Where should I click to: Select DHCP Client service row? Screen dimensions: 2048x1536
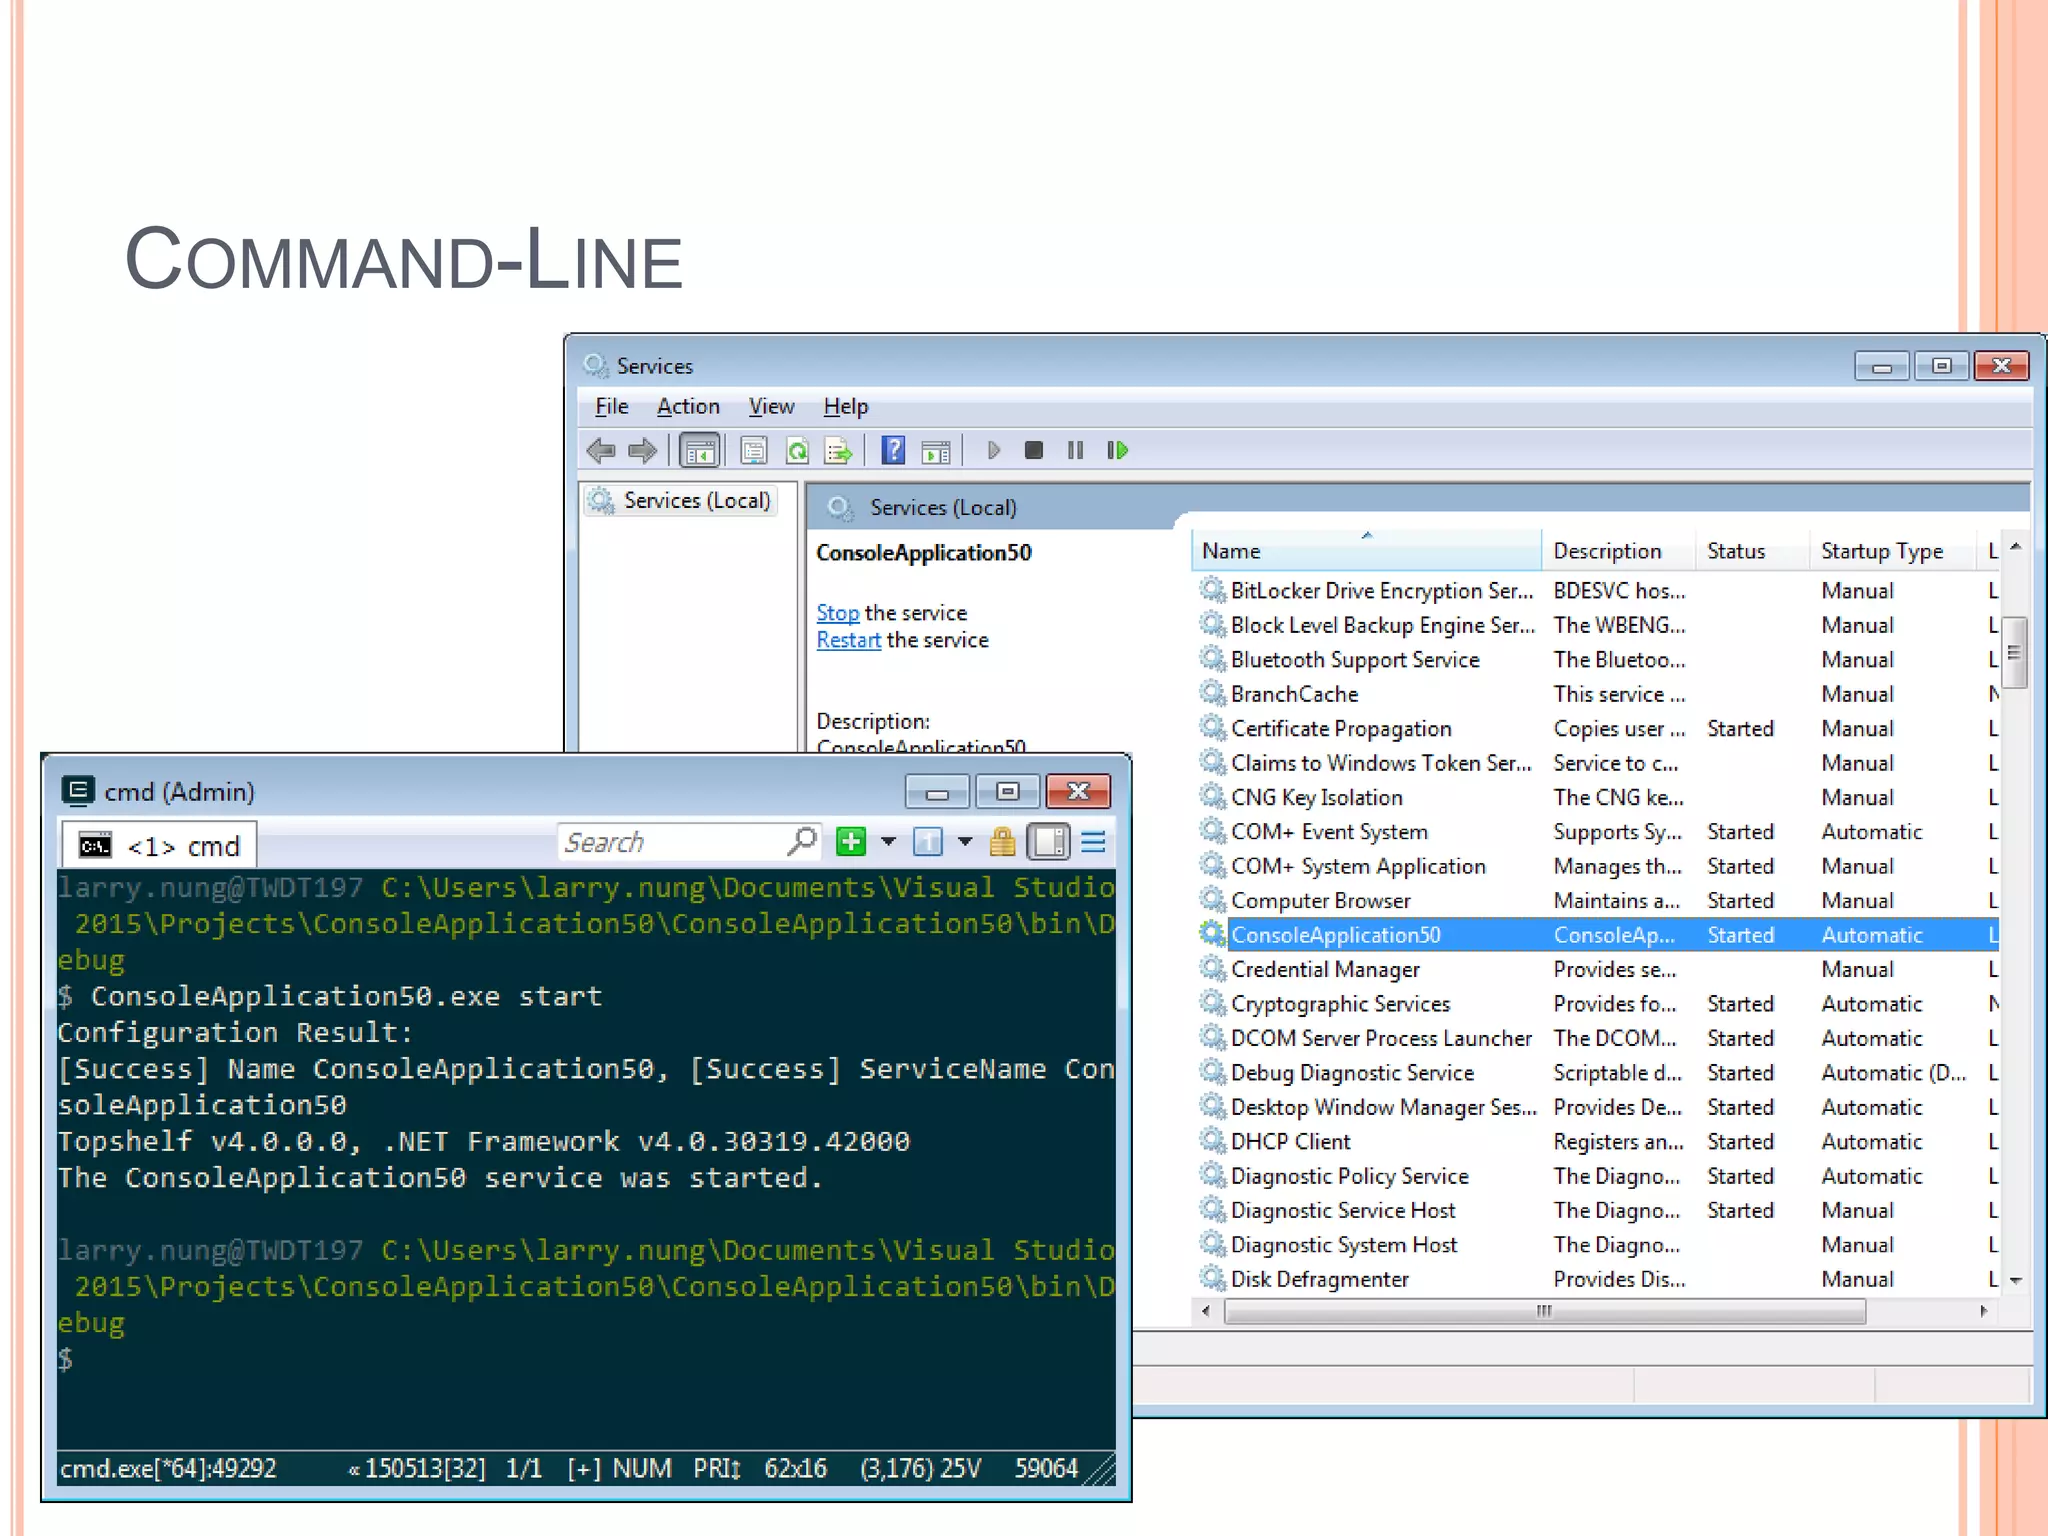tap(1598, 1141)
